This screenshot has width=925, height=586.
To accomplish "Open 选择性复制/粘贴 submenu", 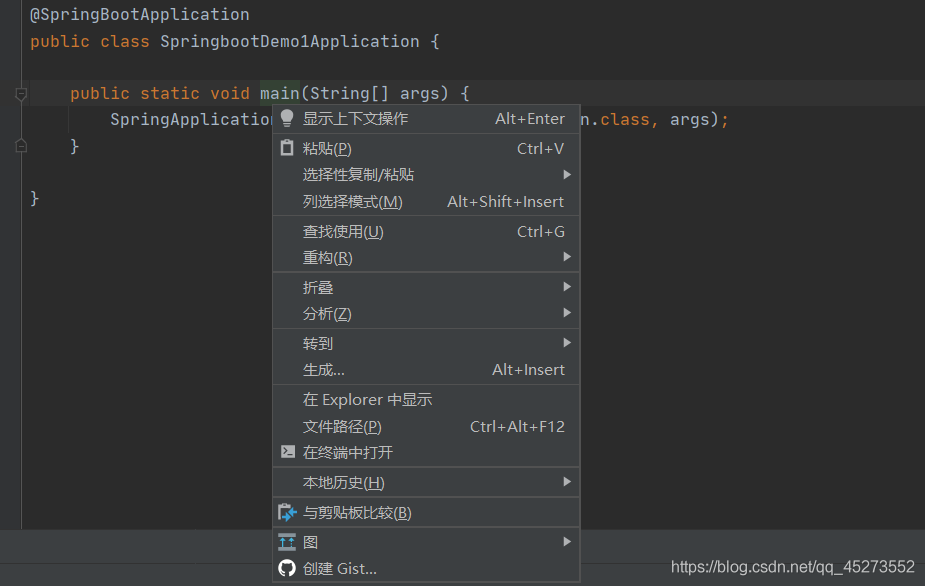I will coord(426,175).
